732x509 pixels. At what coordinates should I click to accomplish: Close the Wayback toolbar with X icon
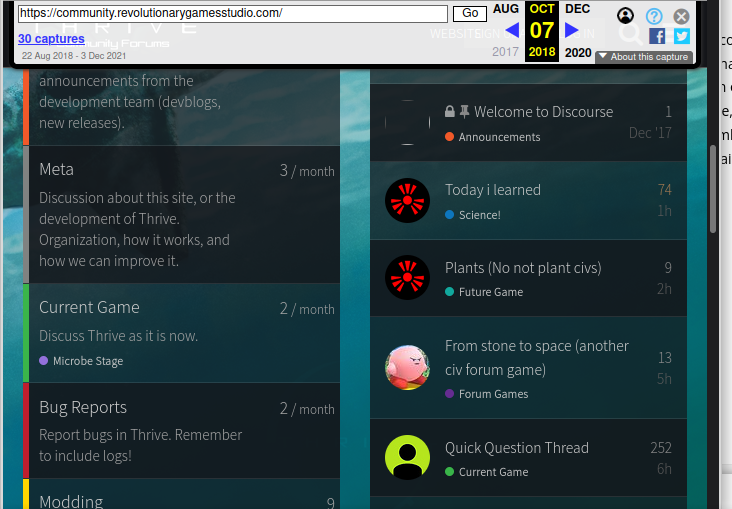point(681,17)
